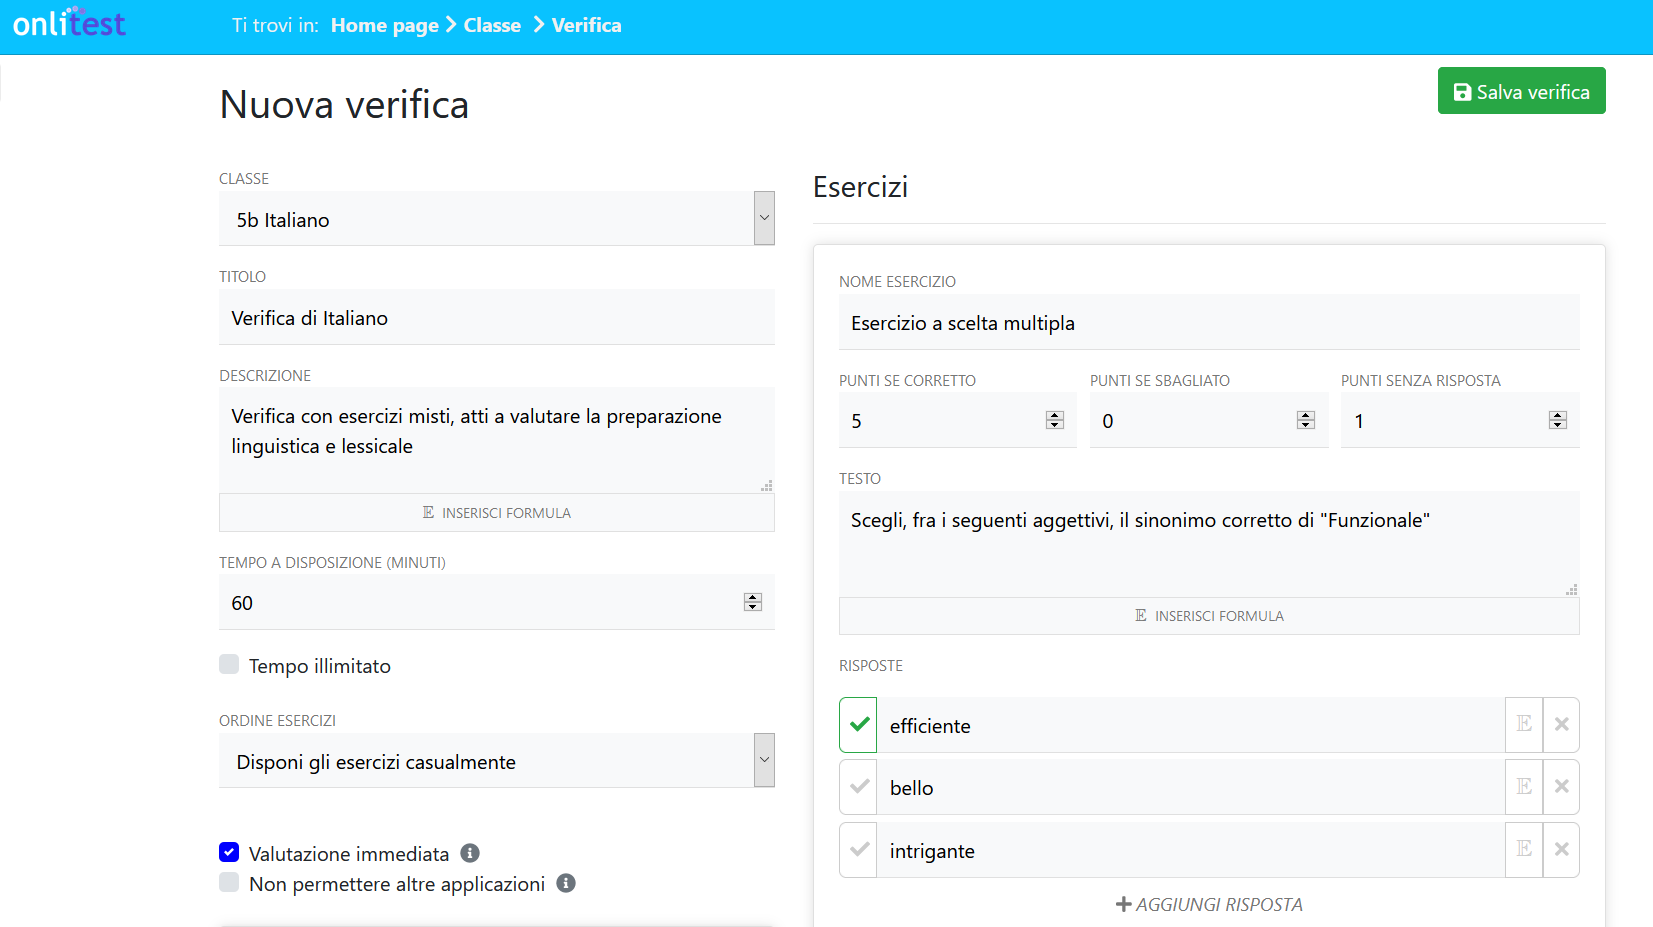Show the info tooltip for Valutazione immediata
The height and width of the screenshot is (927, 1653).
(x=470, y=853)
